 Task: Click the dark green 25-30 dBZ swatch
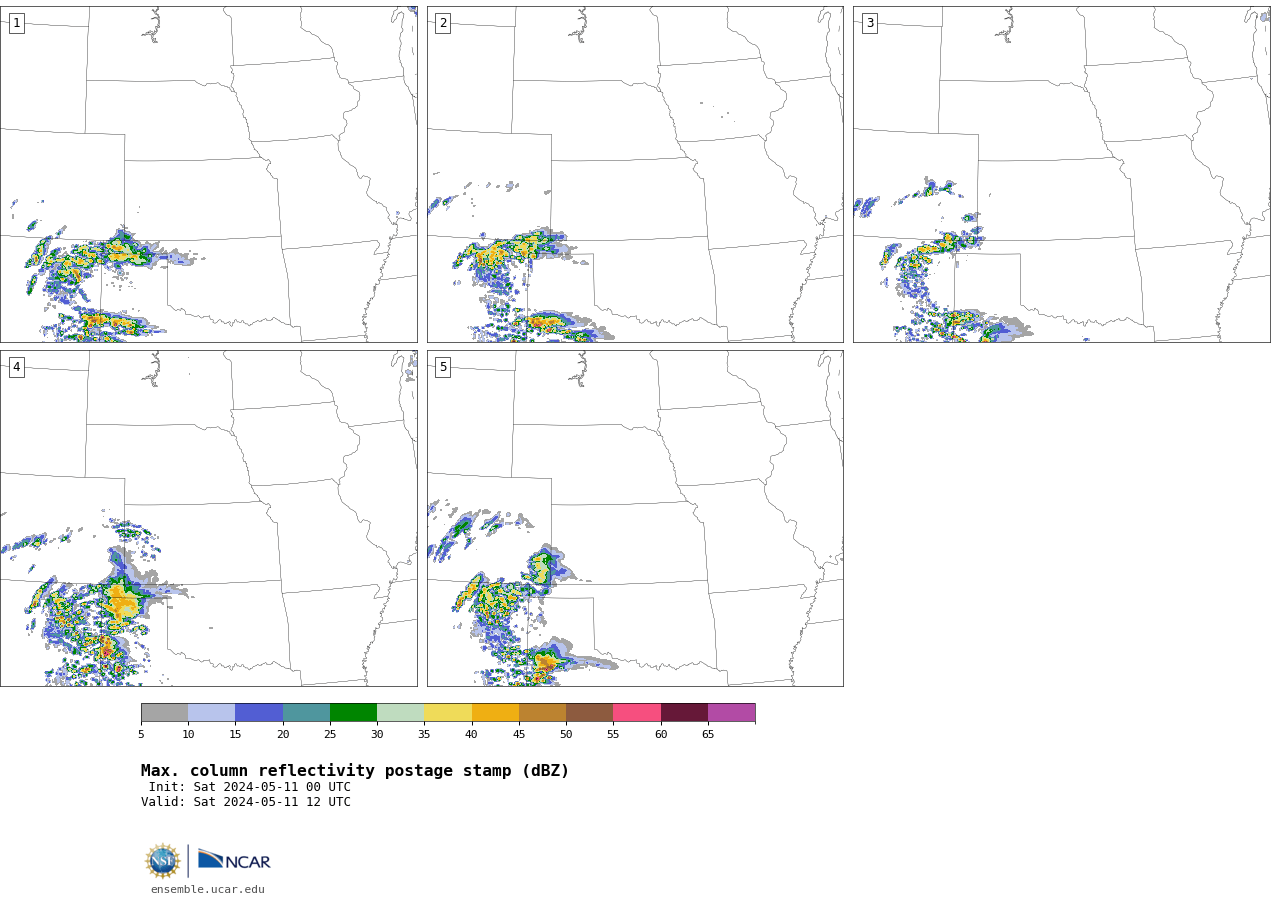pos(353,712)
